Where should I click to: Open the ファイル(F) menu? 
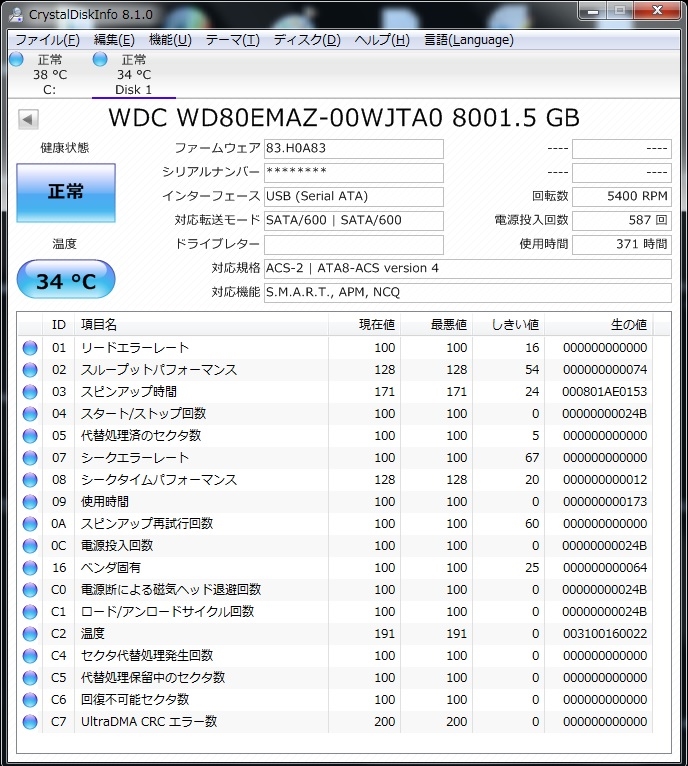[47, 40]
